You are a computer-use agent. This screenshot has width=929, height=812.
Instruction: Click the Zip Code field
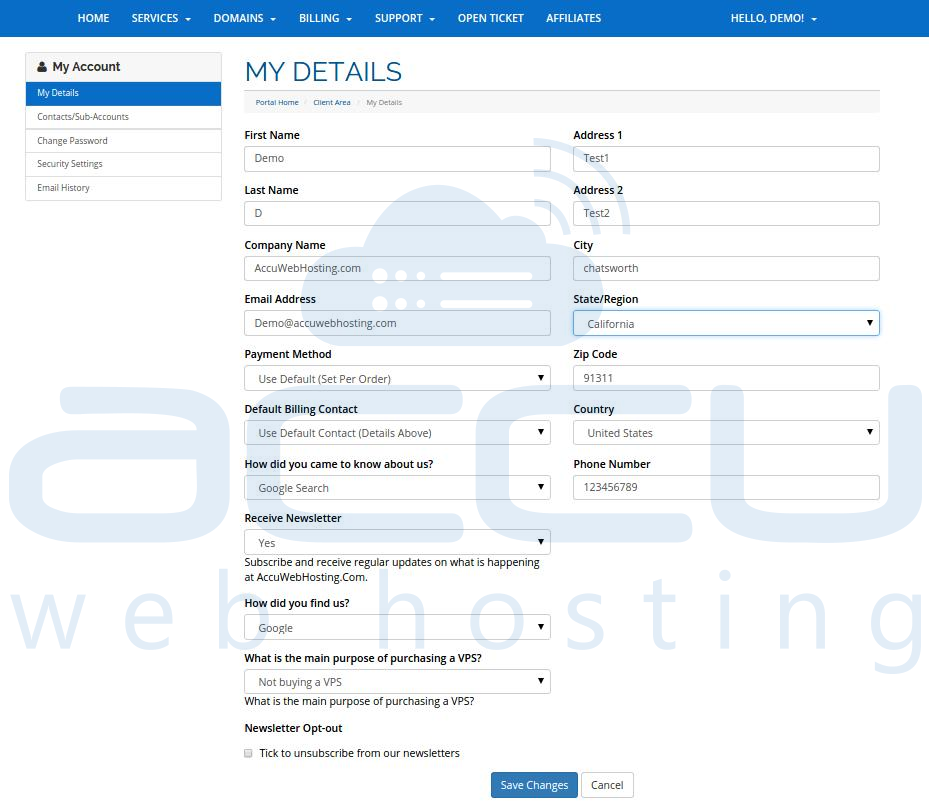(x=726, y=378)
